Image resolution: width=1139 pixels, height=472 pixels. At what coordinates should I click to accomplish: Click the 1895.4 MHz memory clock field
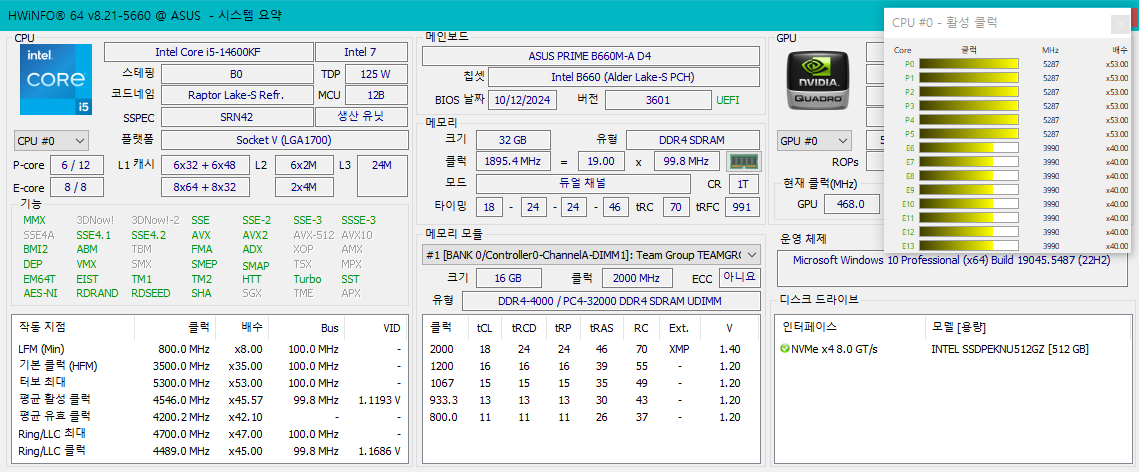pos(513,161)
